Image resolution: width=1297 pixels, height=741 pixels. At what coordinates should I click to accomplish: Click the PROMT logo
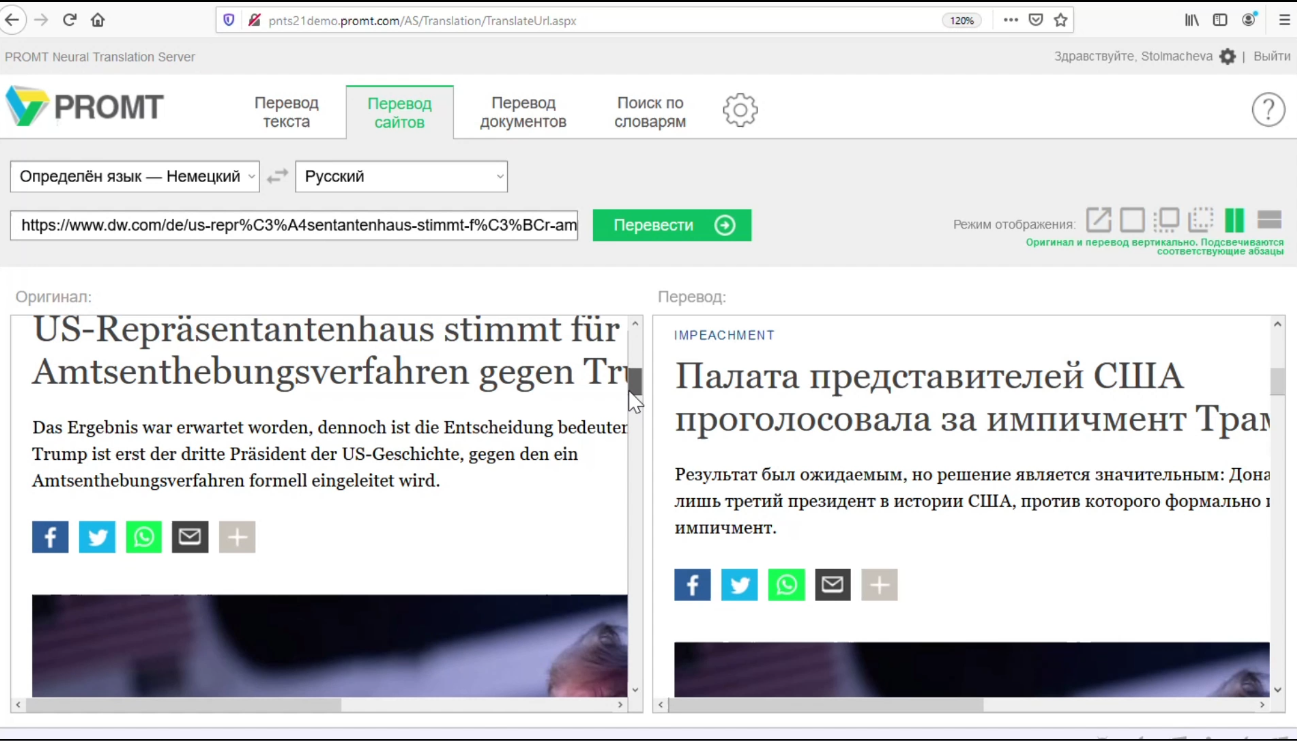tap(84, 106)
